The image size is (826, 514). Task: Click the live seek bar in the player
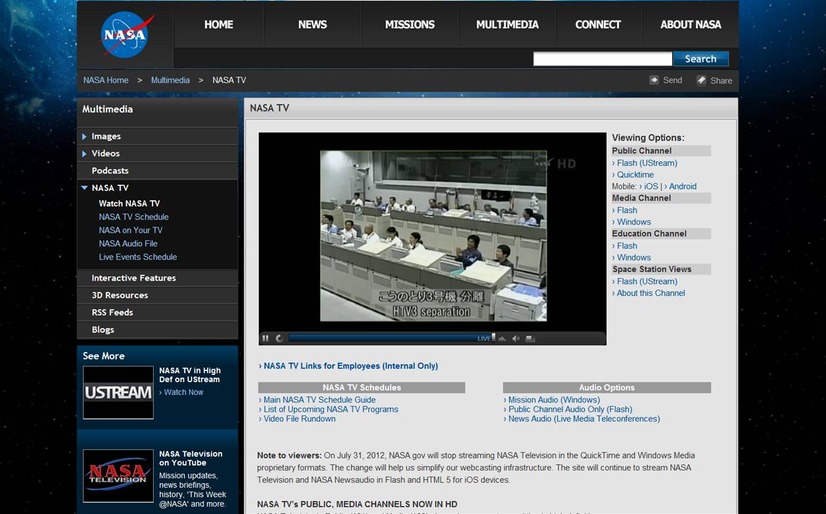click(x=390, y=338)
